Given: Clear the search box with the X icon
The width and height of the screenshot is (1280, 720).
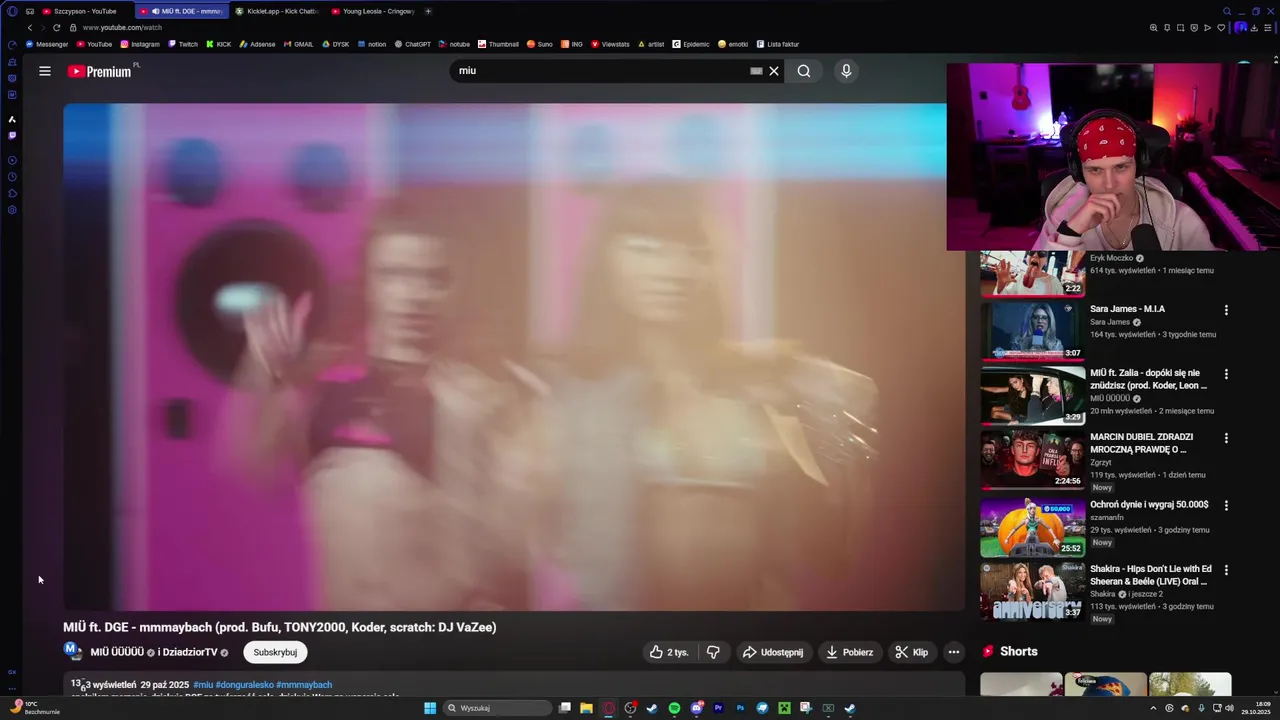Looking at the screenshot, I should point(774,71).
